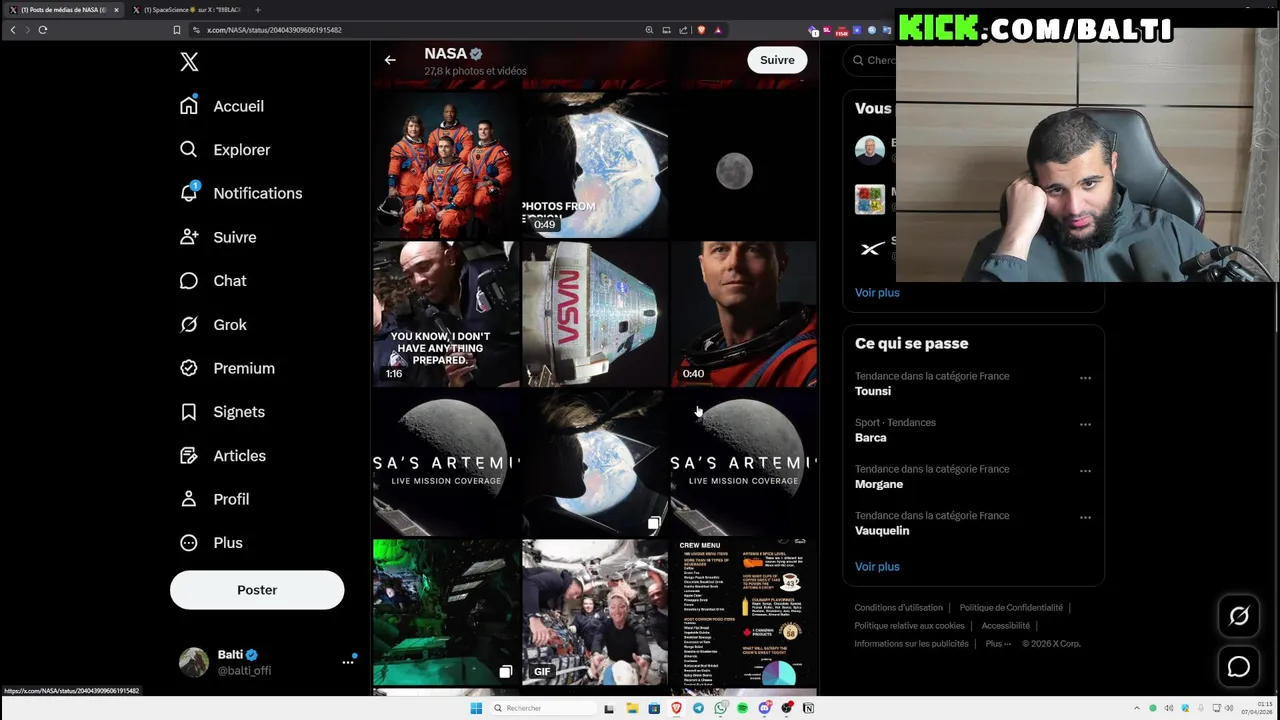The image size is (1280, 720).
Task: Open Telegram from the taskbar
Action: click(698, 708)
